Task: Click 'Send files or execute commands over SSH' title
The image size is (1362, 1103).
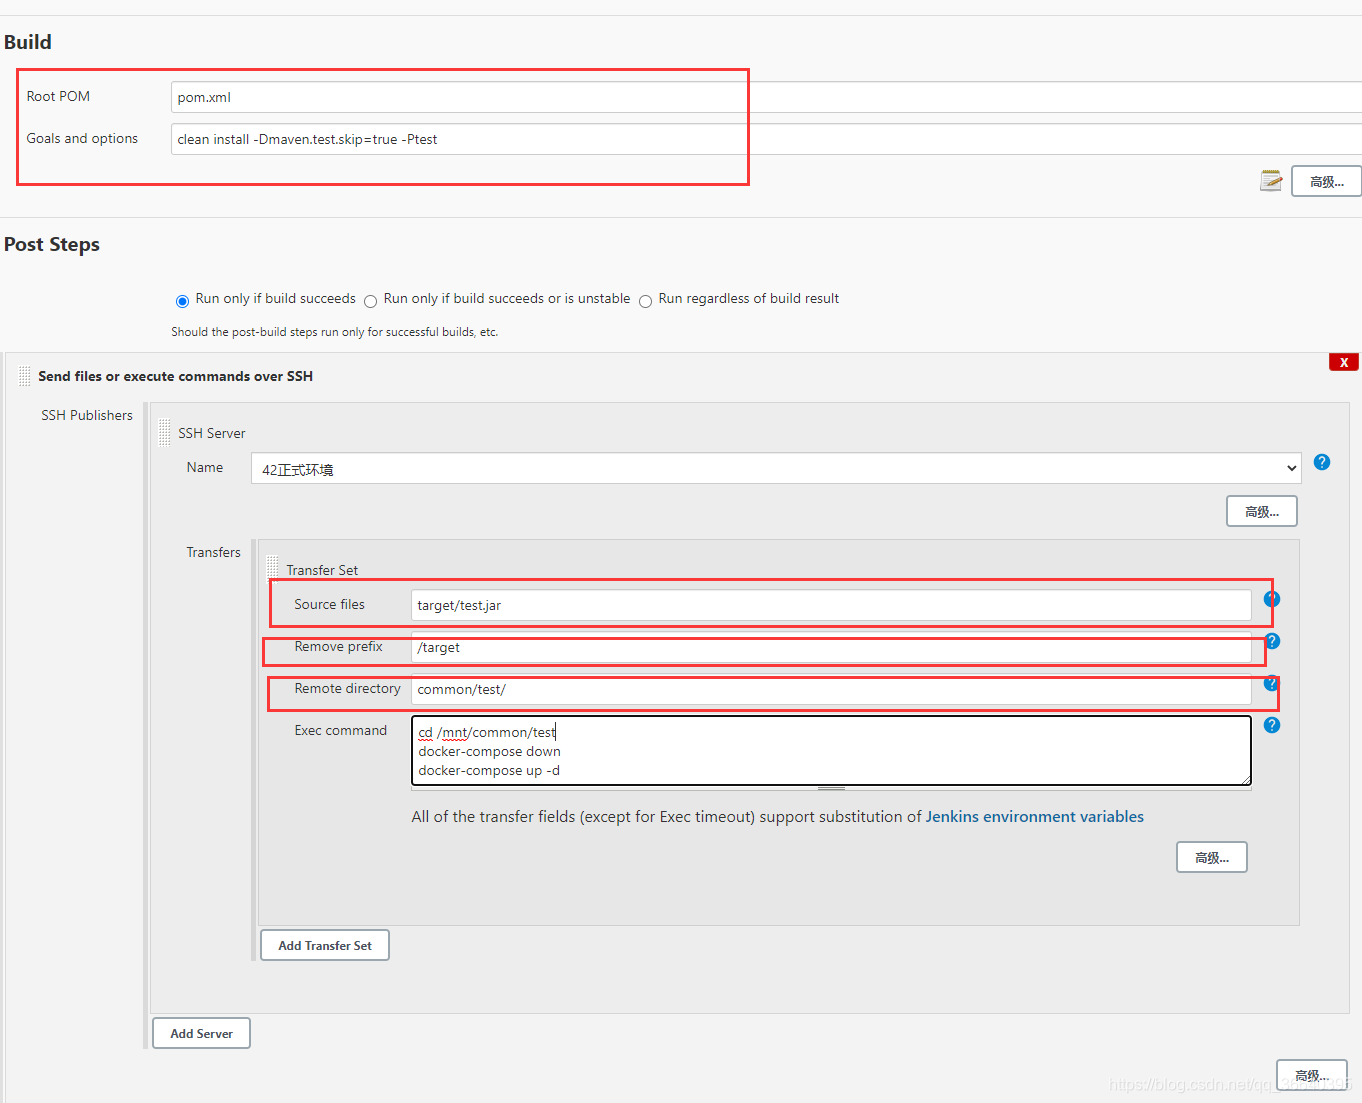Action: click(x=175, y=376)
